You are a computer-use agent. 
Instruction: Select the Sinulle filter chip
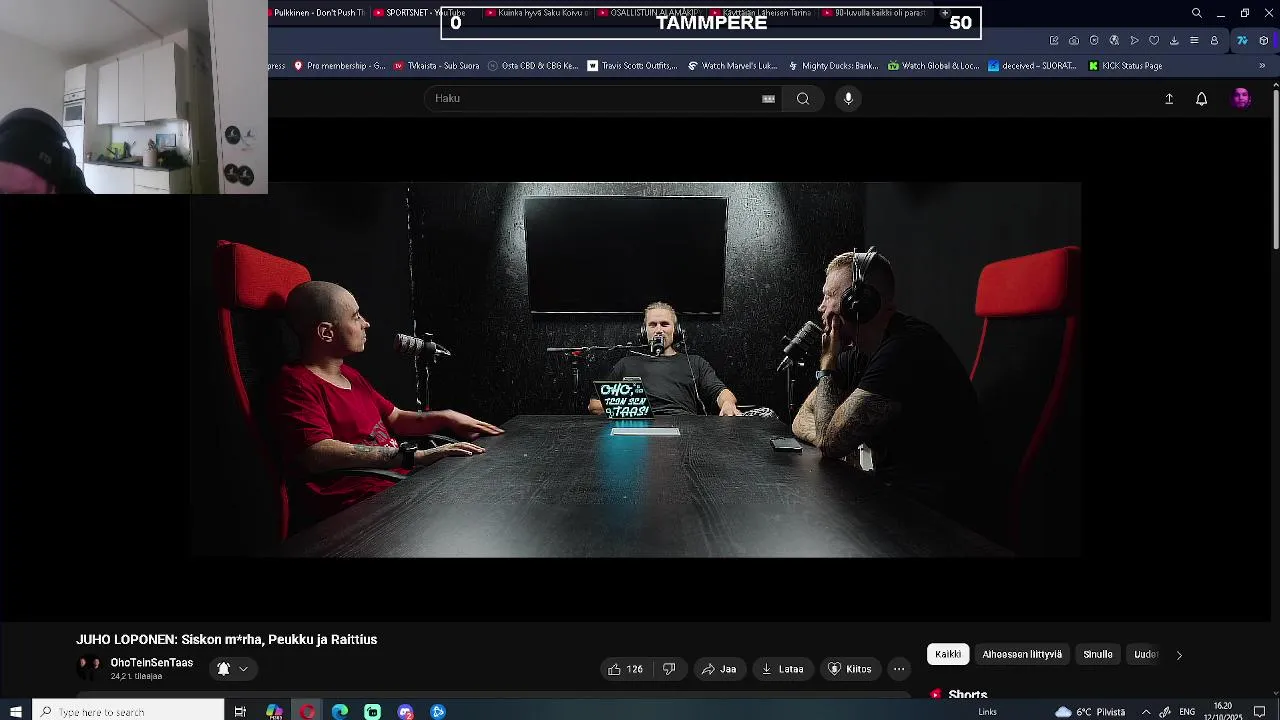pos(1097,654)
